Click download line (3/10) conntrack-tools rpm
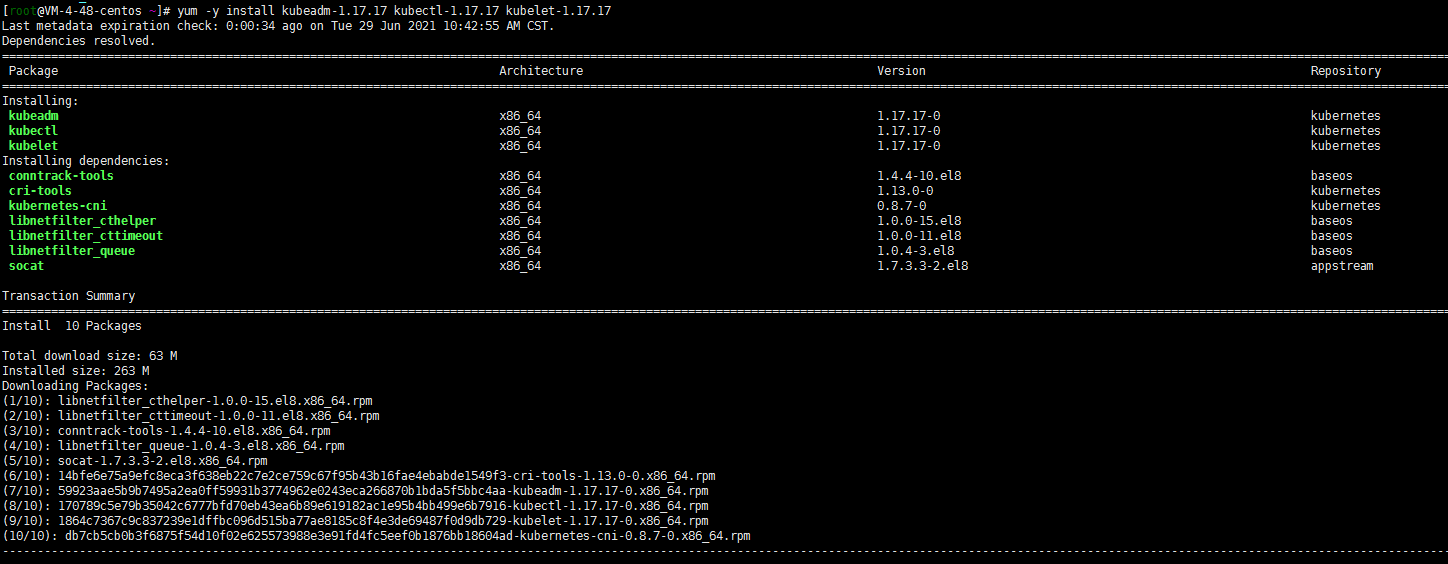Screen dimensions: 1448x564 pyautogui.click(x=166, y=431)
